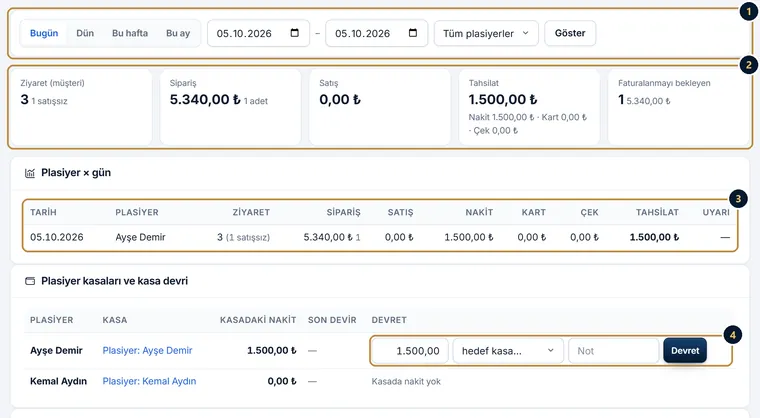Click the Devret button
Image resolution: width=760 pixels, height=418 pixels.
(x=685, y=351)
